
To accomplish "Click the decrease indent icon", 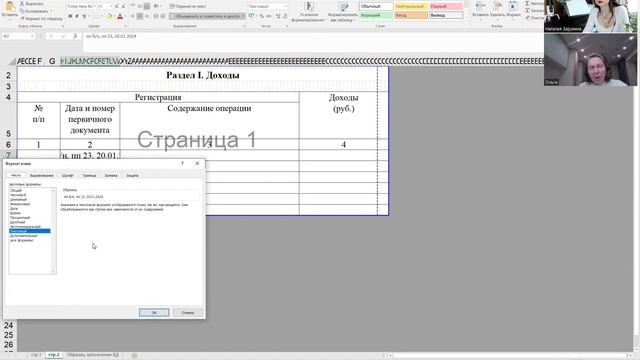I will coord(156,16).
